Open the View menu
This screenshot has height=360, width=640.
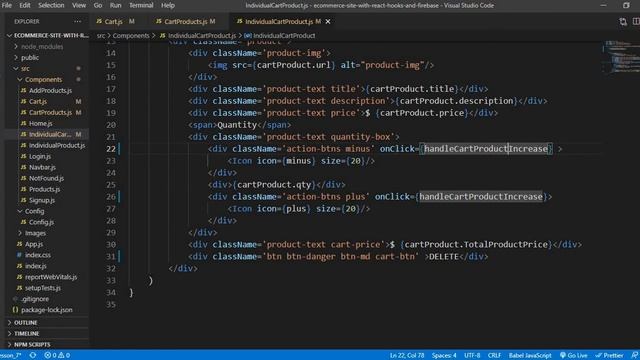pyautogui.click(x=79, y=5)
